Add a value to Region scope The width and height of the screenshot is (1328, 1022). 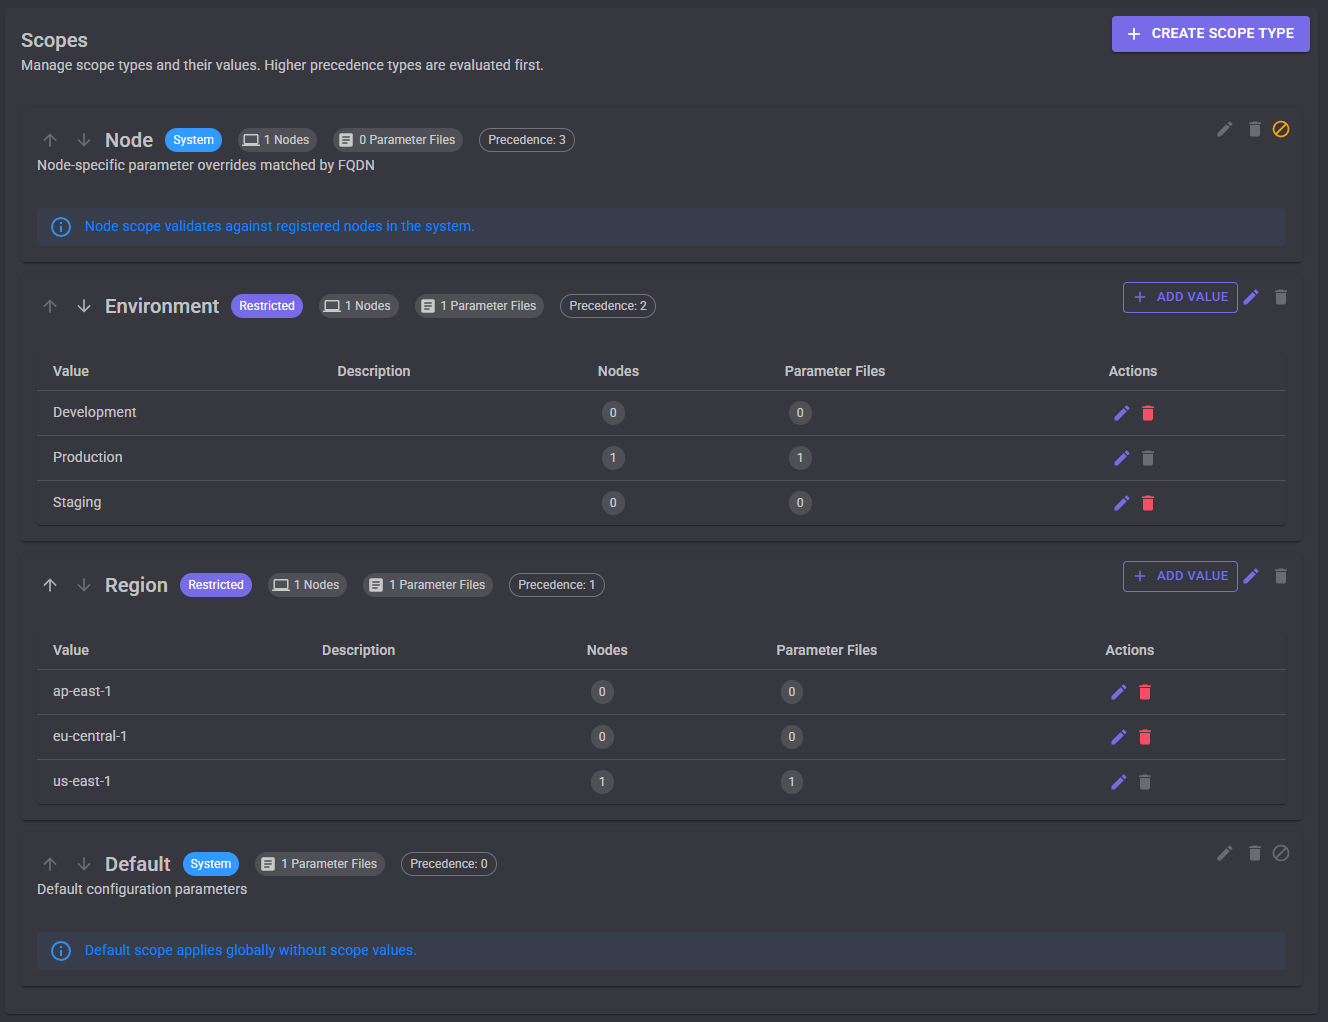1180,576
